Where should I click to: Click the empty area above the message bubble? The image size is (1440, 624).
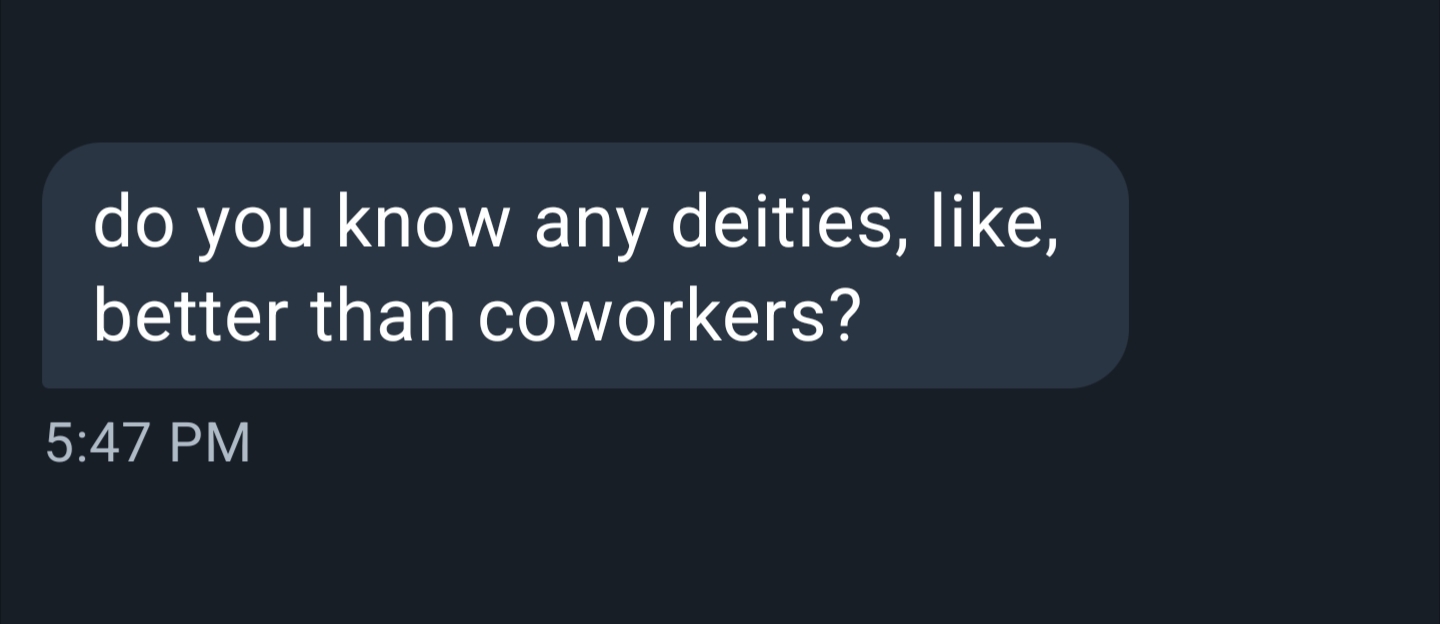600,70
